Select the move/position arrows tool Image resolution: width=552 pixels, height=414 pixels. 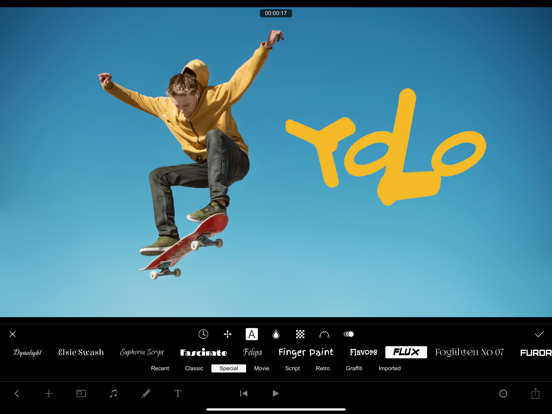[227, 334]
